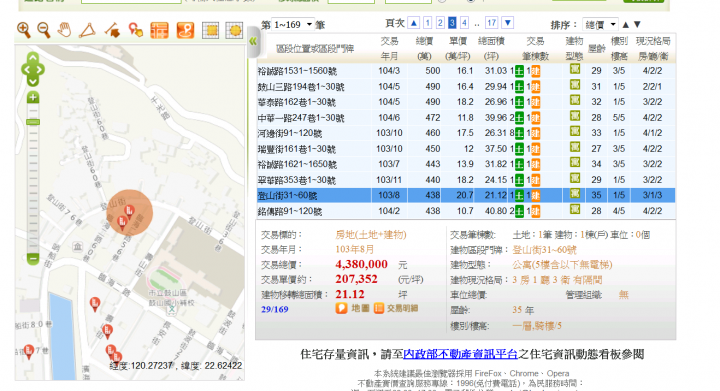Activate the hand pan tool

(64, 30)
